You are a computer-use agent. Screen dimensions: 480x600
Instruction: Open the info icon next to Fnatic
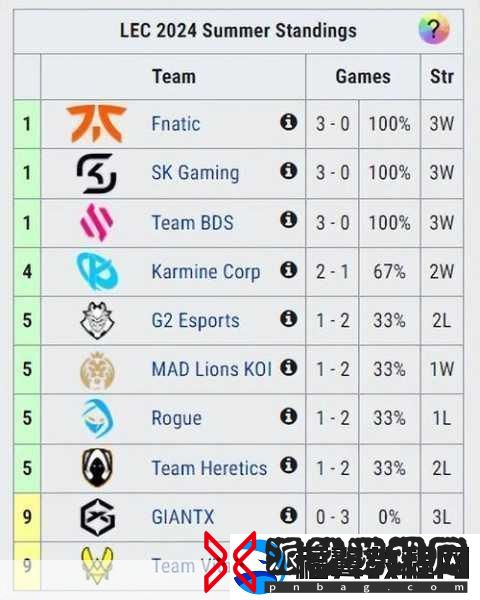coord(289,122)
